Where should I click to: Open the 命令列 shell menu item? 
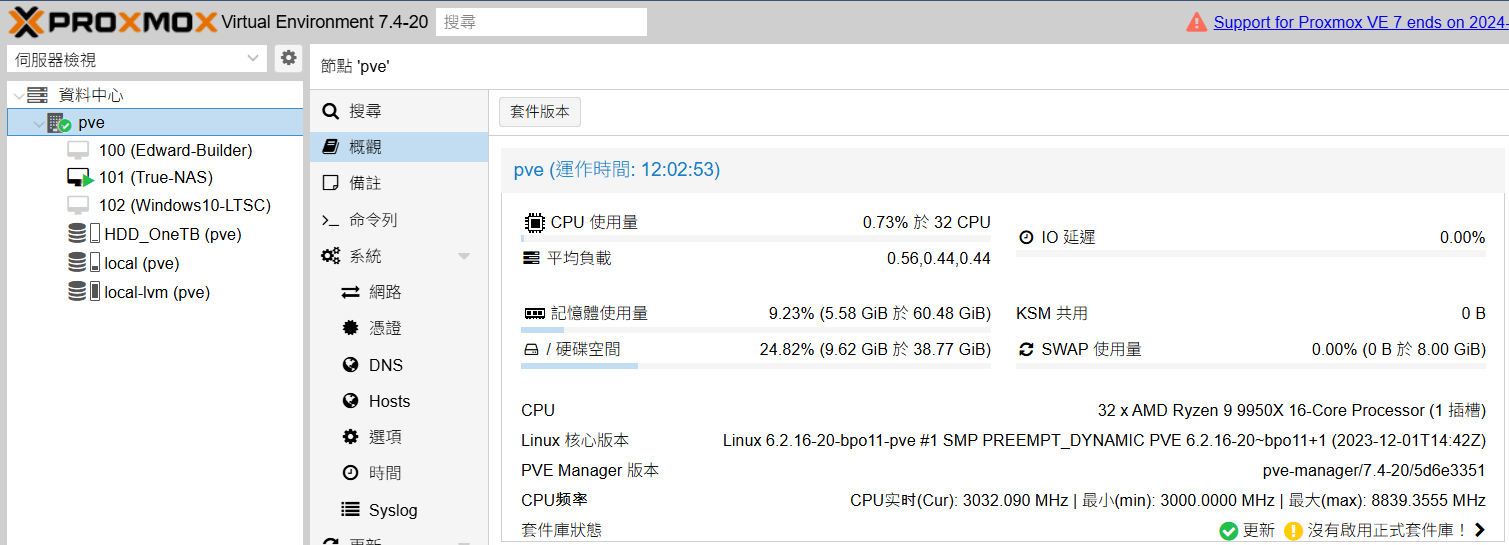click(373, 220)
